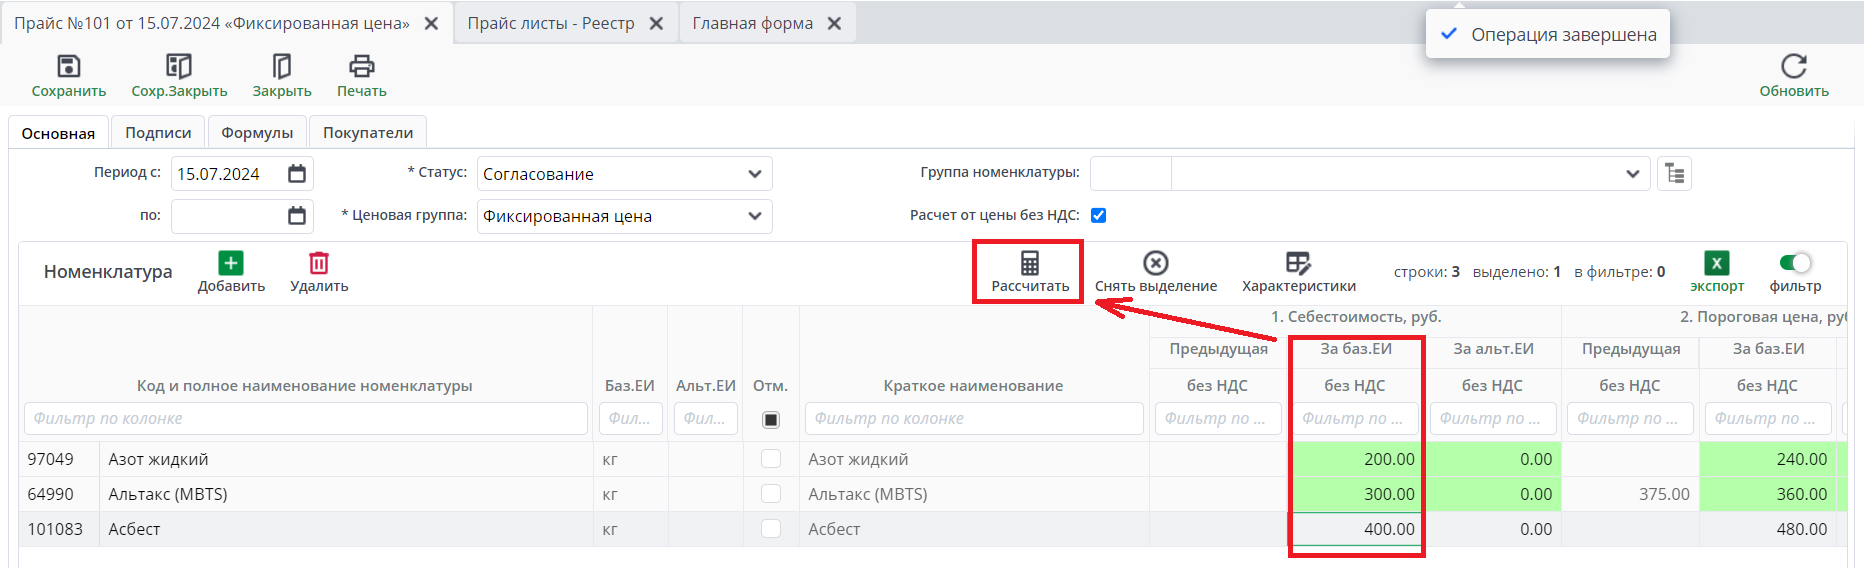1864x568 pixels.
Task: Tick the Отм. checkbox for Азот жидкий
Action: pos(771,459)
